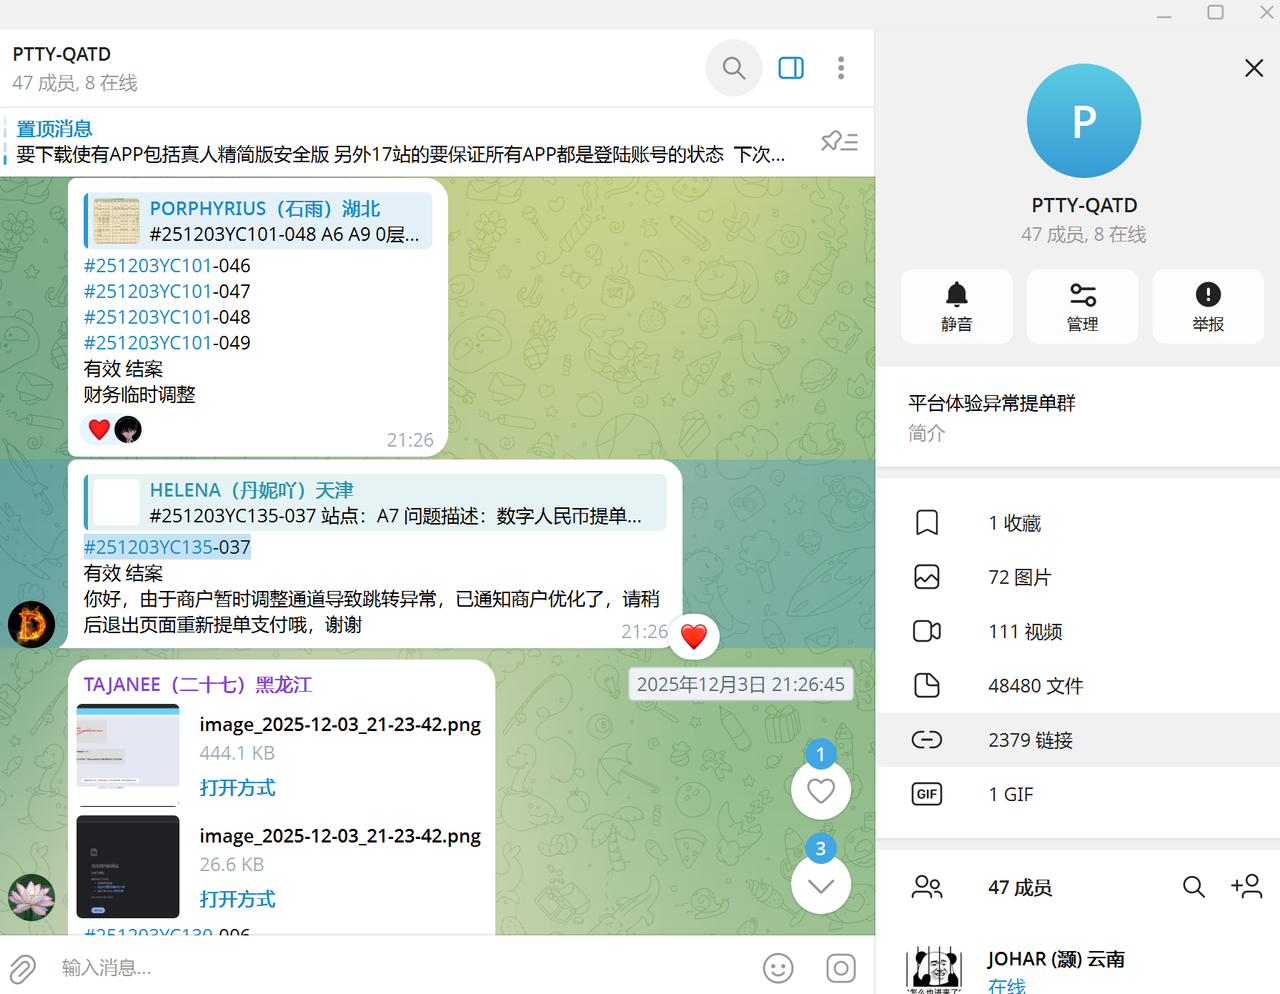1280x994 pixels.
Task: Open second image thumbnail (26.6 KB)
Action: point(128,867)
